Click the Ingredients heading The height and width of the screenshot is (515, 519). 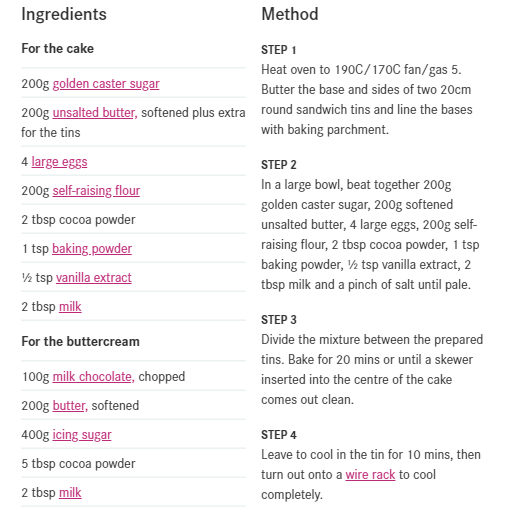[64, 14]
